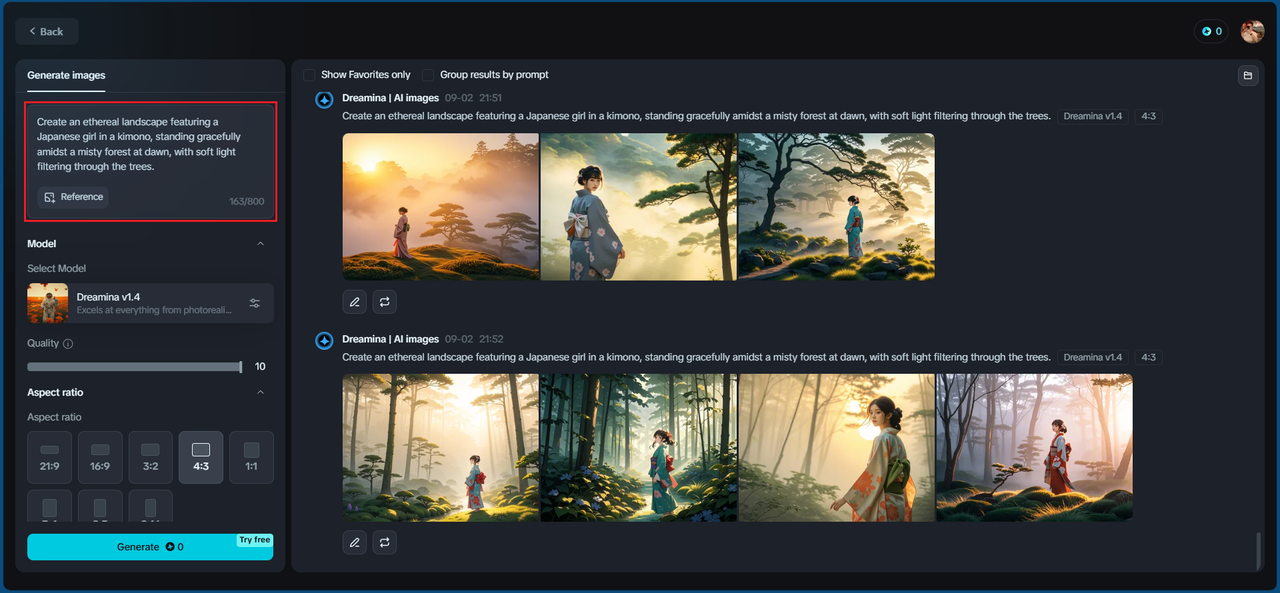Click Dreamina v1.4 tag on 21:51 result
The image size is (1280, 593).
click(1092, 116)
